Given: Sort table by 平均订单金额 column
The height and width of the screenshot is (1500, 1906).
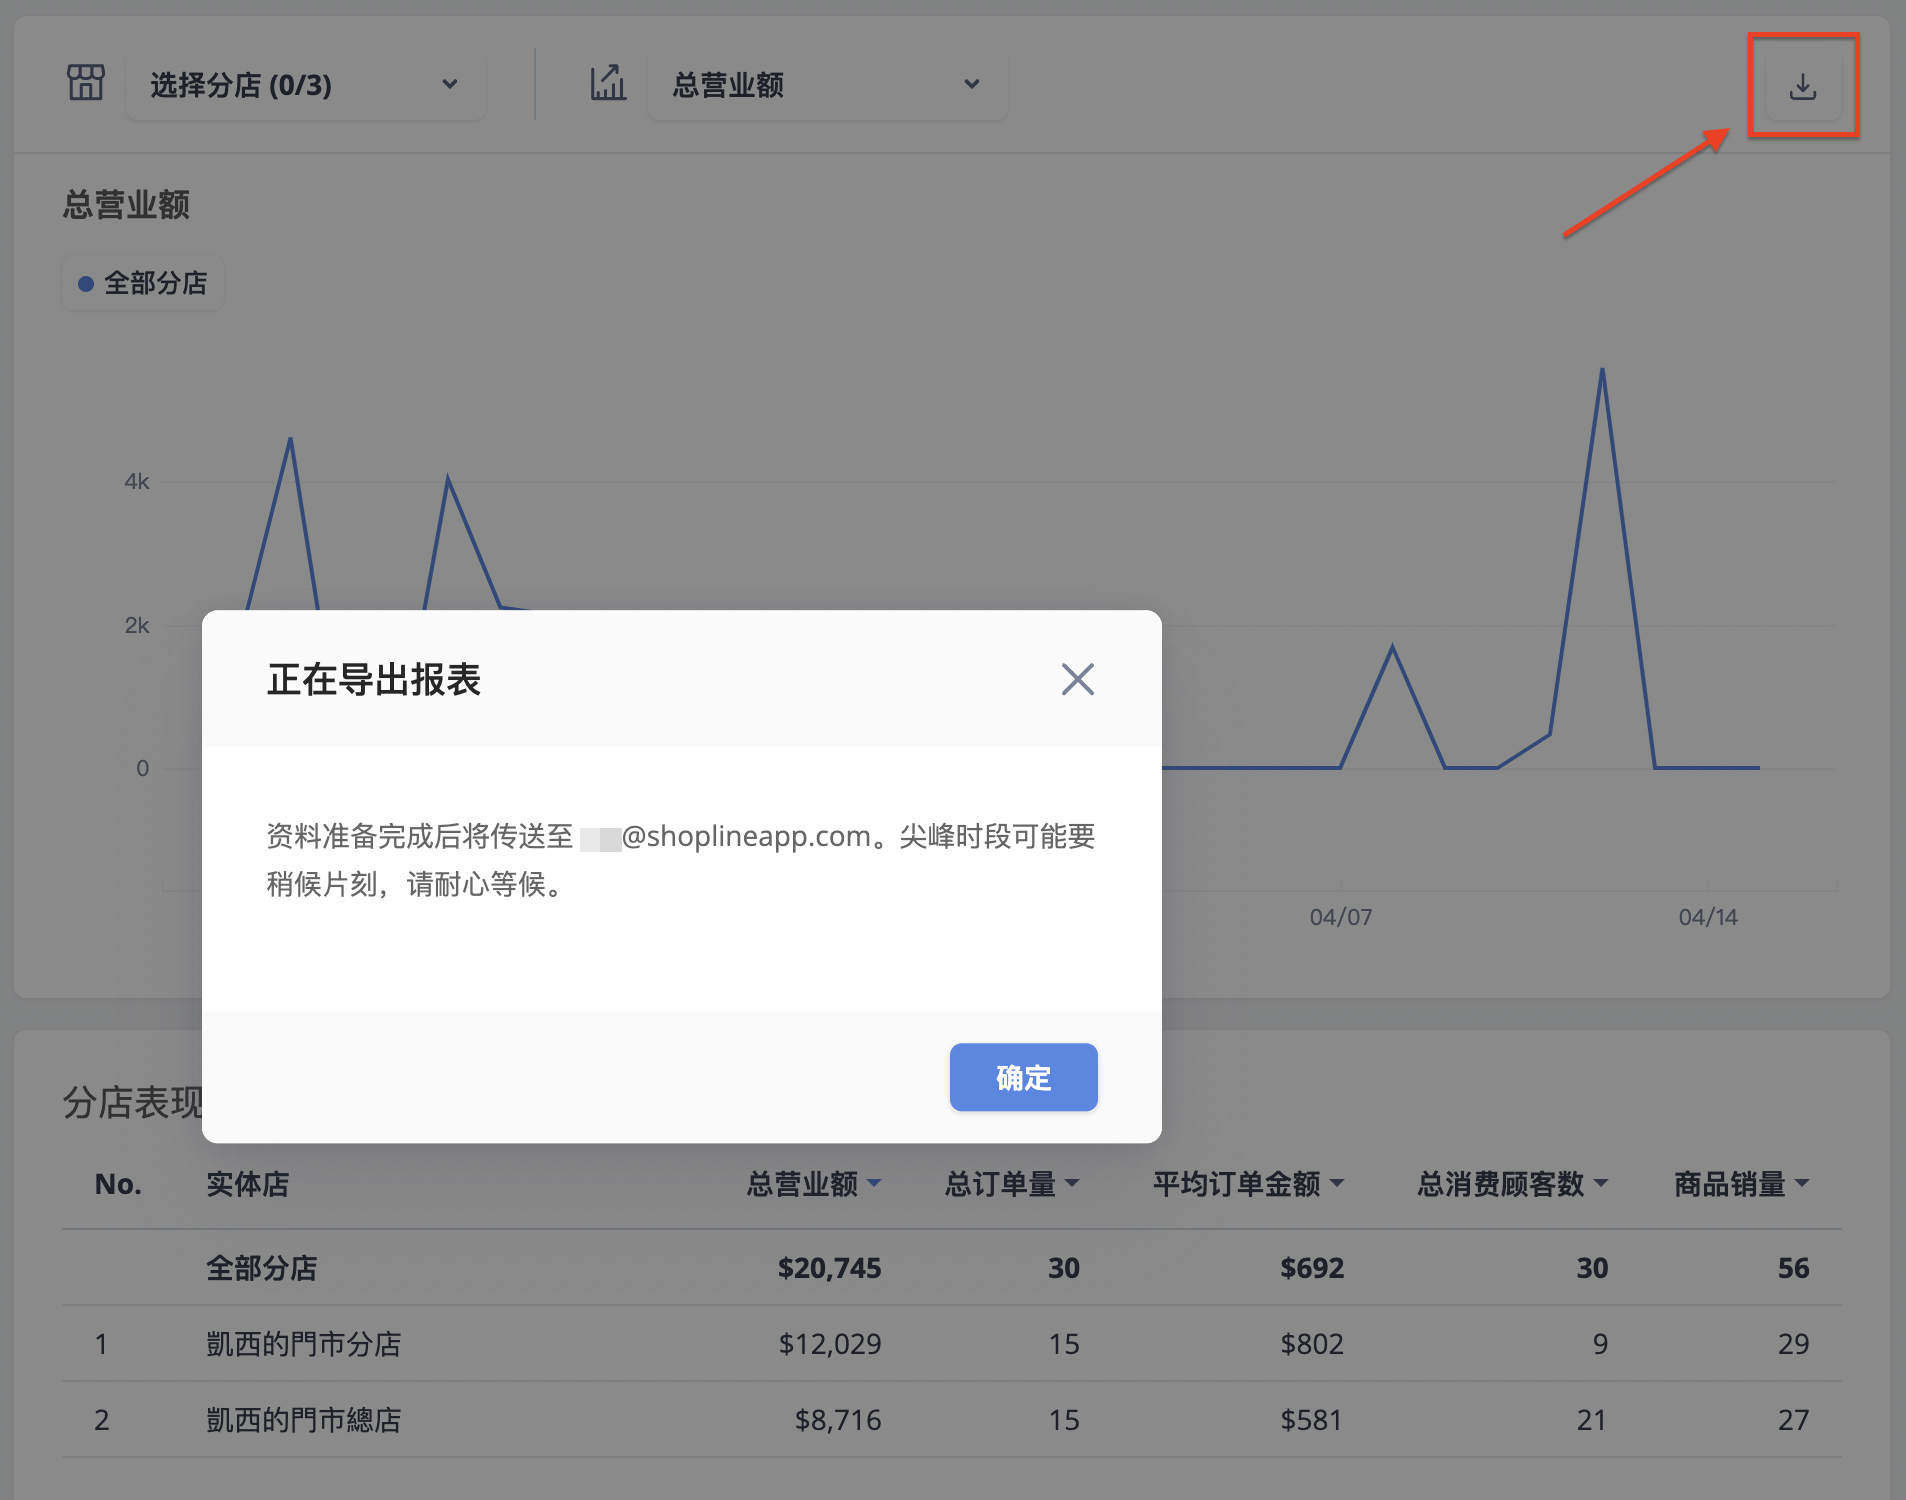Looking at the screenshot, I should (1248, 1184).
